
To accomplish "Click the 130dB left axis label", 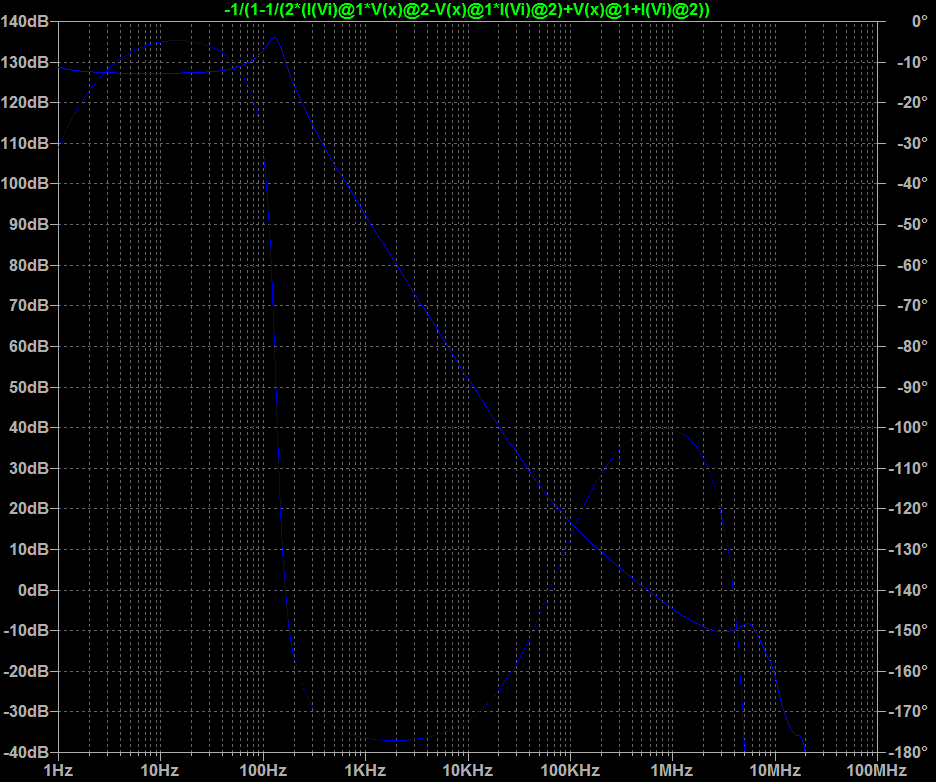I will [24, 62].
